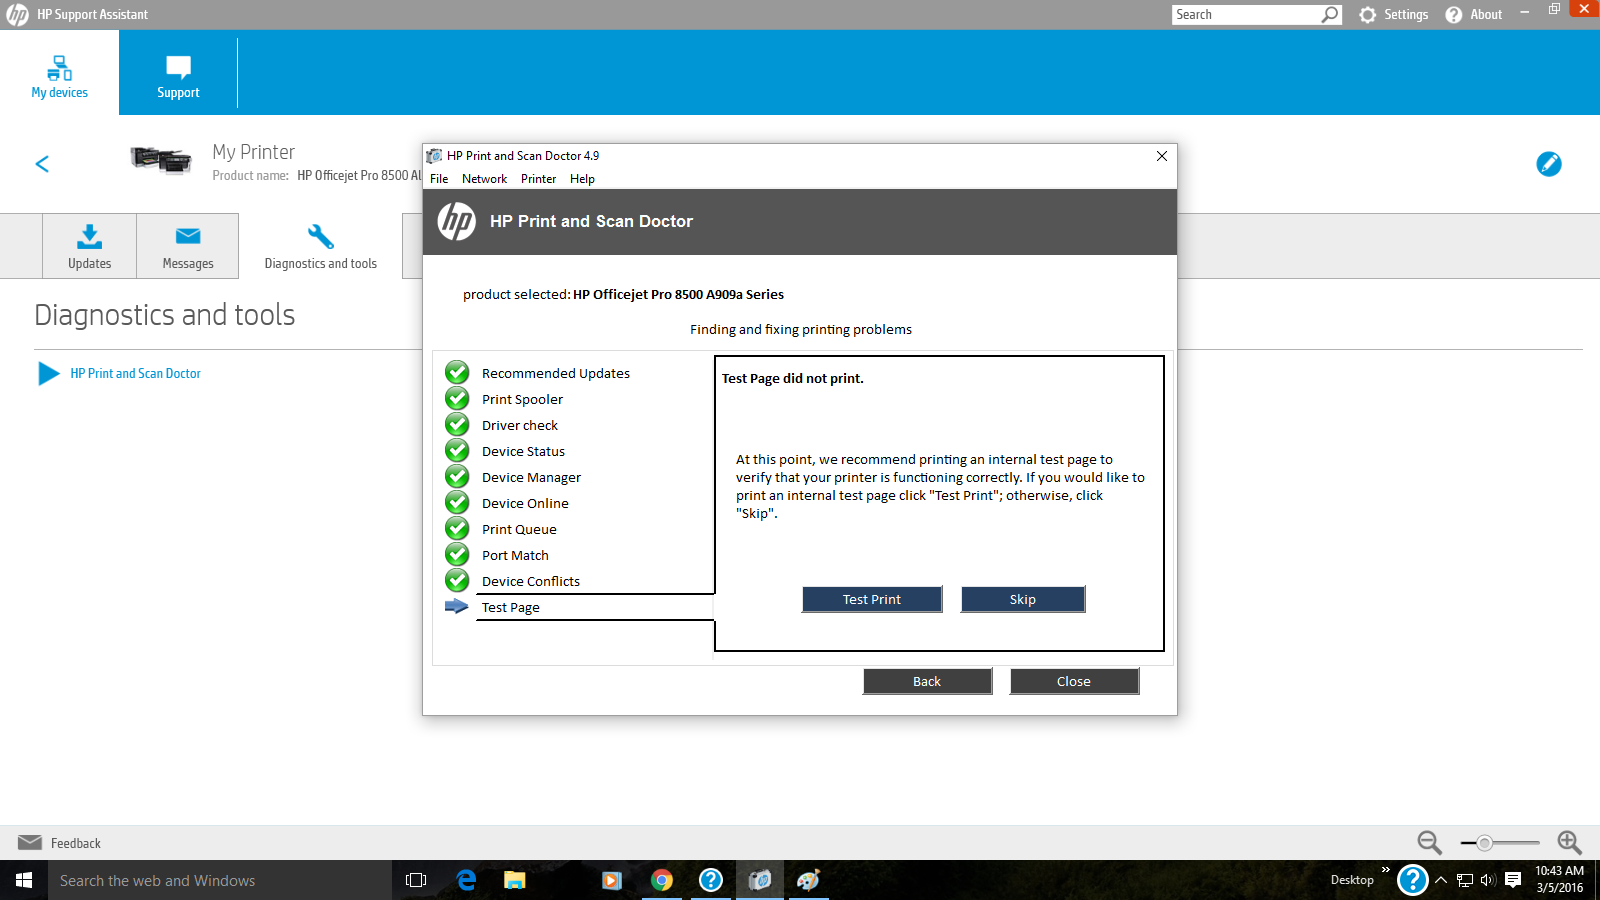
Task: Select the Diagnostics and tools tab
Action: tap(320, 246)
